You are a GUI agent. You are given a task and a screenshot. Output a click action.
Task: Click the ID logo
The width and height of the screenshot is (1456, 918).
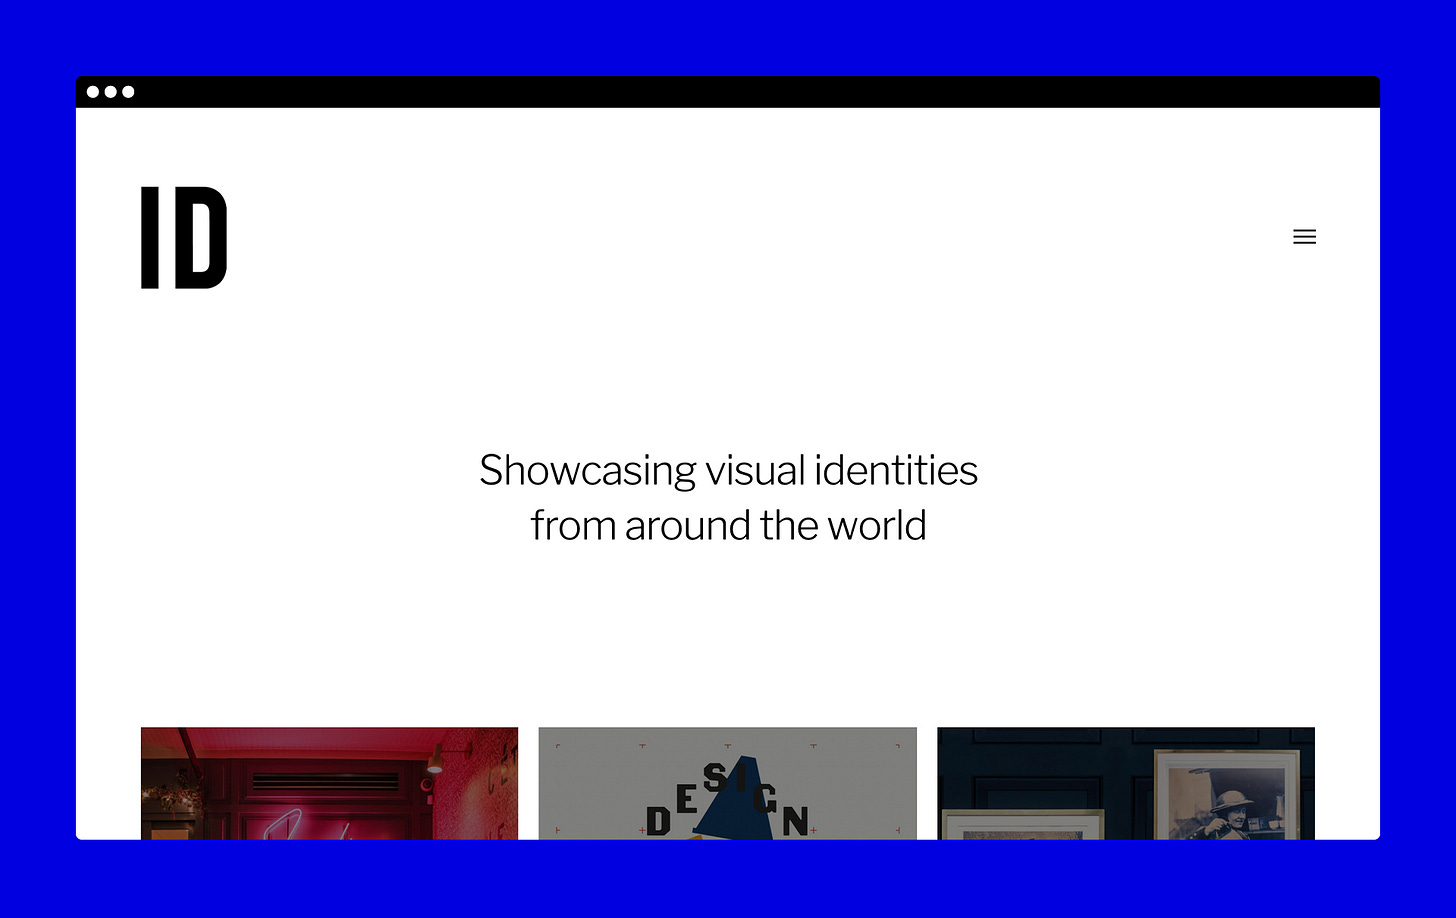(184, 237)
